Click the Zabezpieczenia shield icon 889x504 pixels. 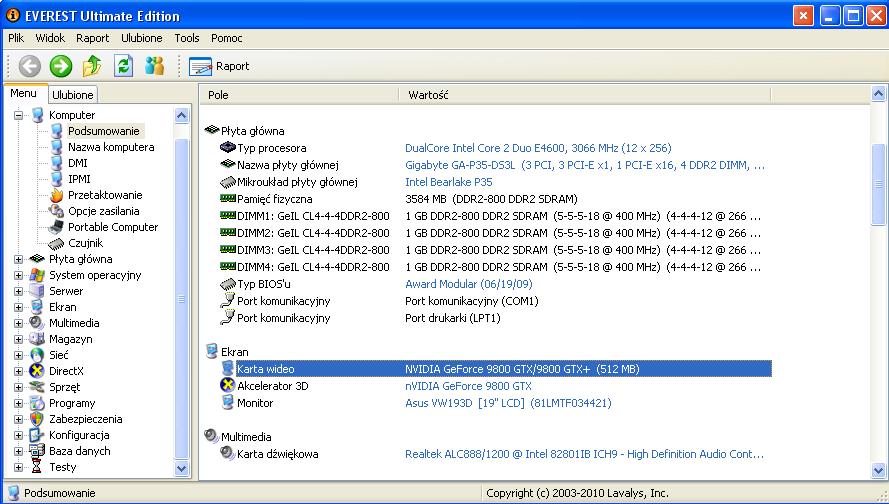tap(37, 419)
